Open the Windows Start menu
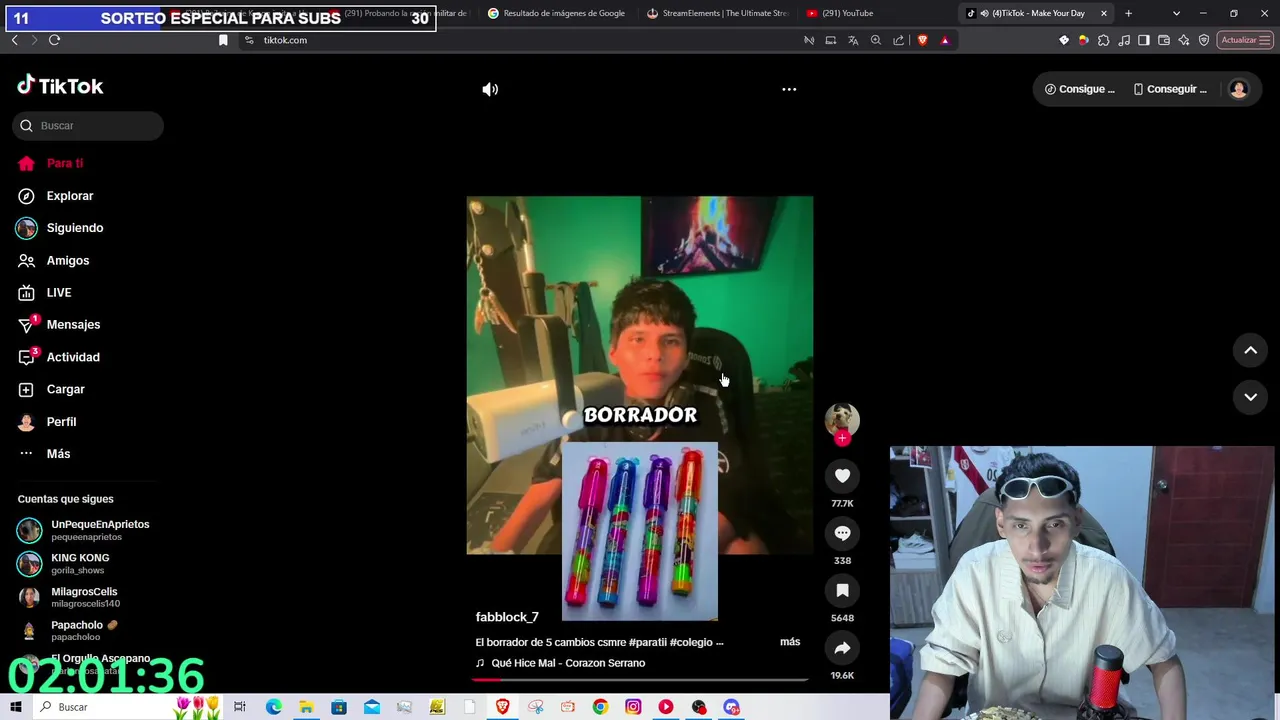1280x720 pixels. pyautogui.click(x=16, y=707)
